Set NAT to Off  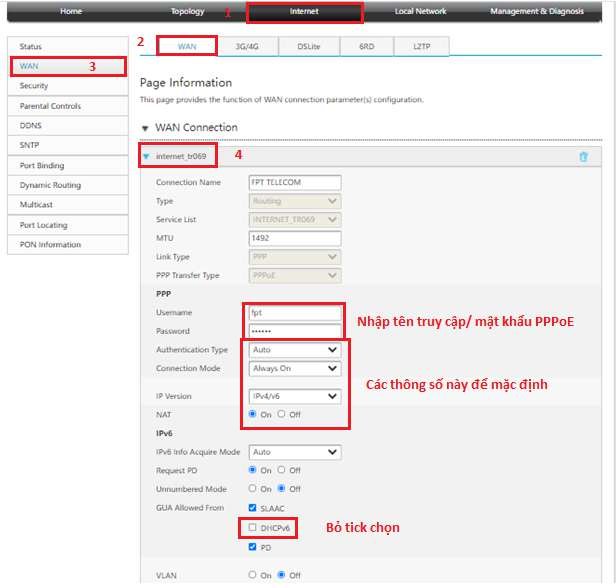[281, 414]
